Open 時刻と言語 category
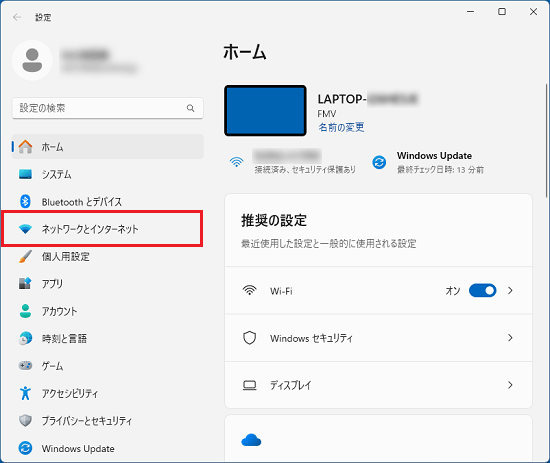Viewport: 550px width, 463px height. pyautogui.click(x=108, y=338)
